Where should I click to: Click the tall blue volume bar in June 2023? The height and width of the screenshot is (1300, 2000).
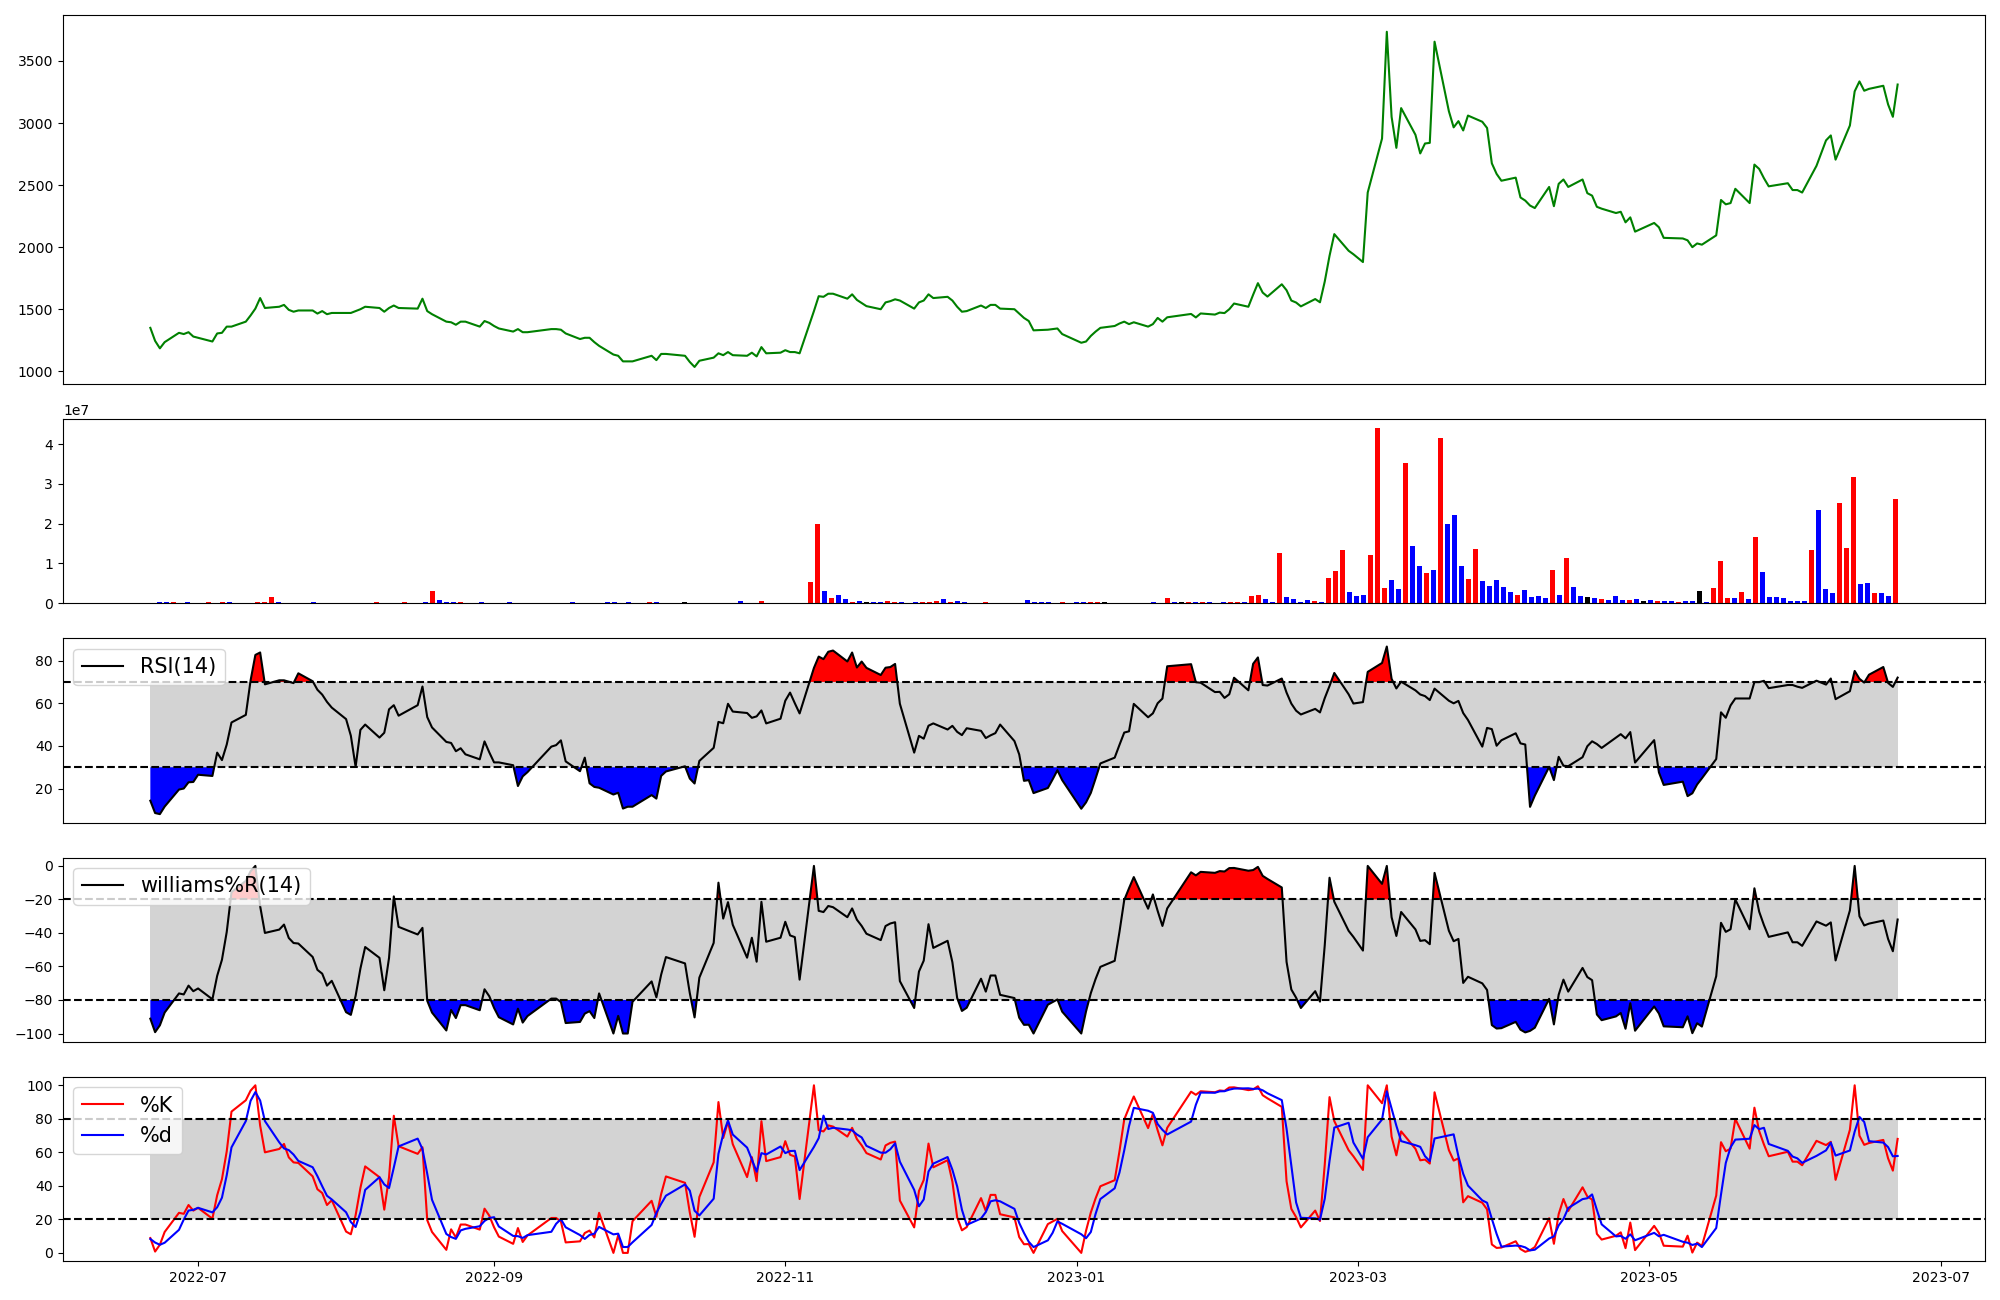click(1818, 556)
